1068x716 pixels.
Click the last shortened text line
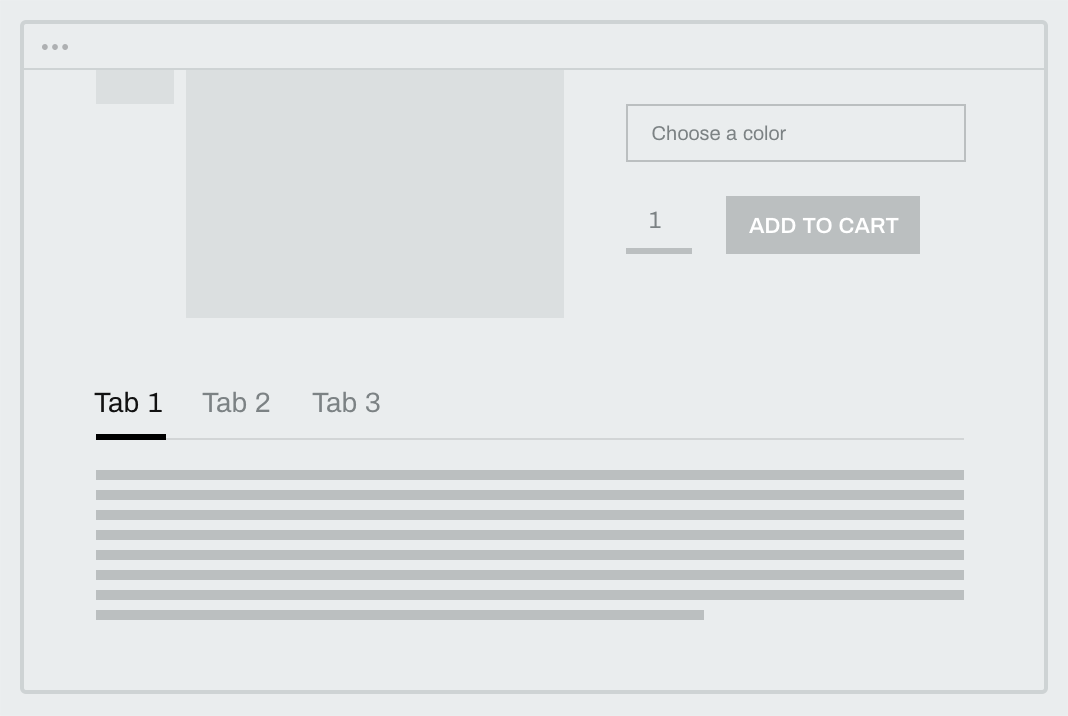pyautogui.click(x=400, y=615)
